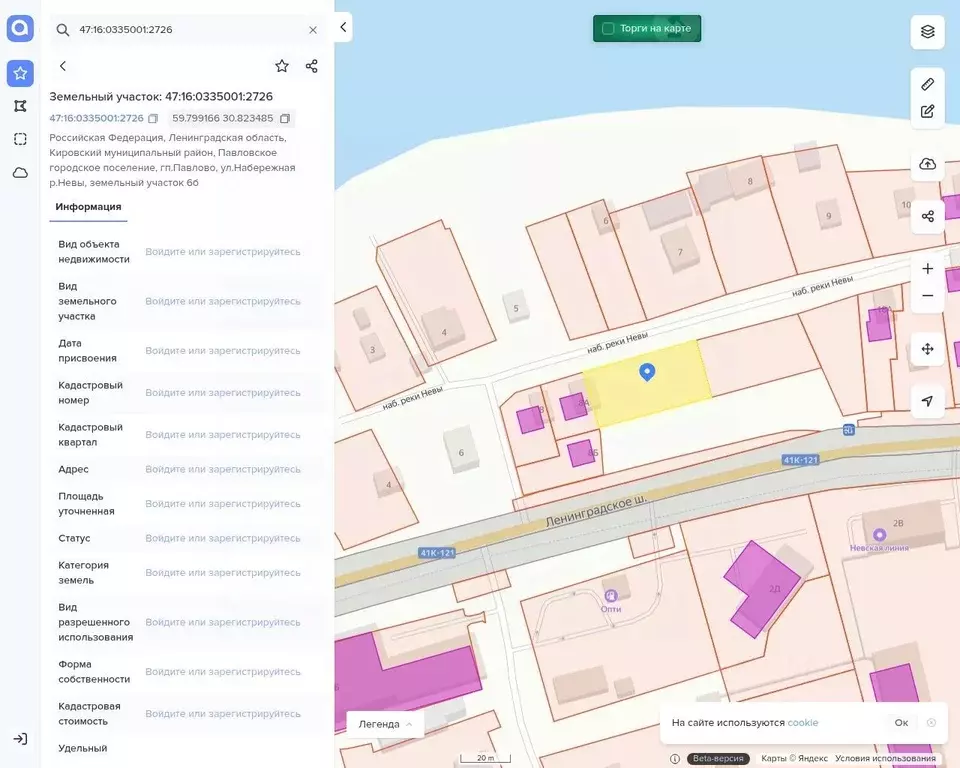Enable the Торги на карте checkbox

608,29
